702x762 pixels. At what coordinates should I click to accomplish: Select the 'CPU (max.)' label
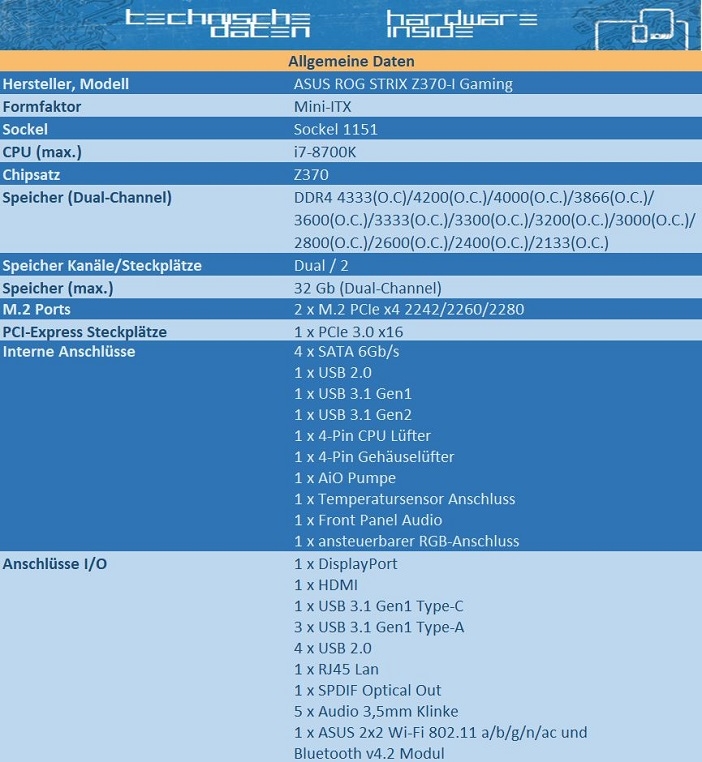pos(42,152)
